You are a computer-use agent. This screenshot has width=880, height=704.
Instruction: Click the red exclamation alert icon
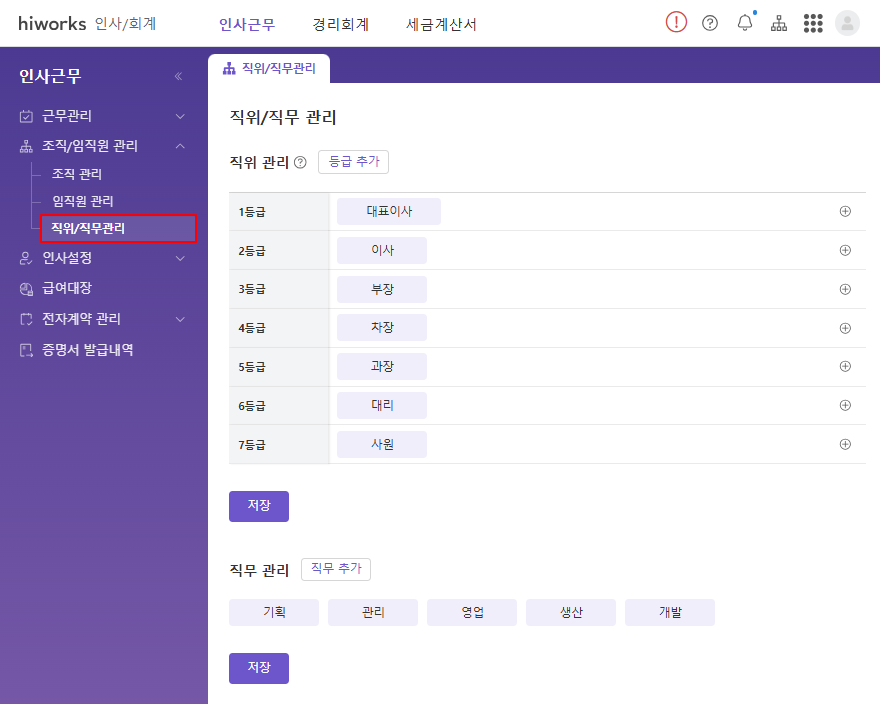point(676,23)
